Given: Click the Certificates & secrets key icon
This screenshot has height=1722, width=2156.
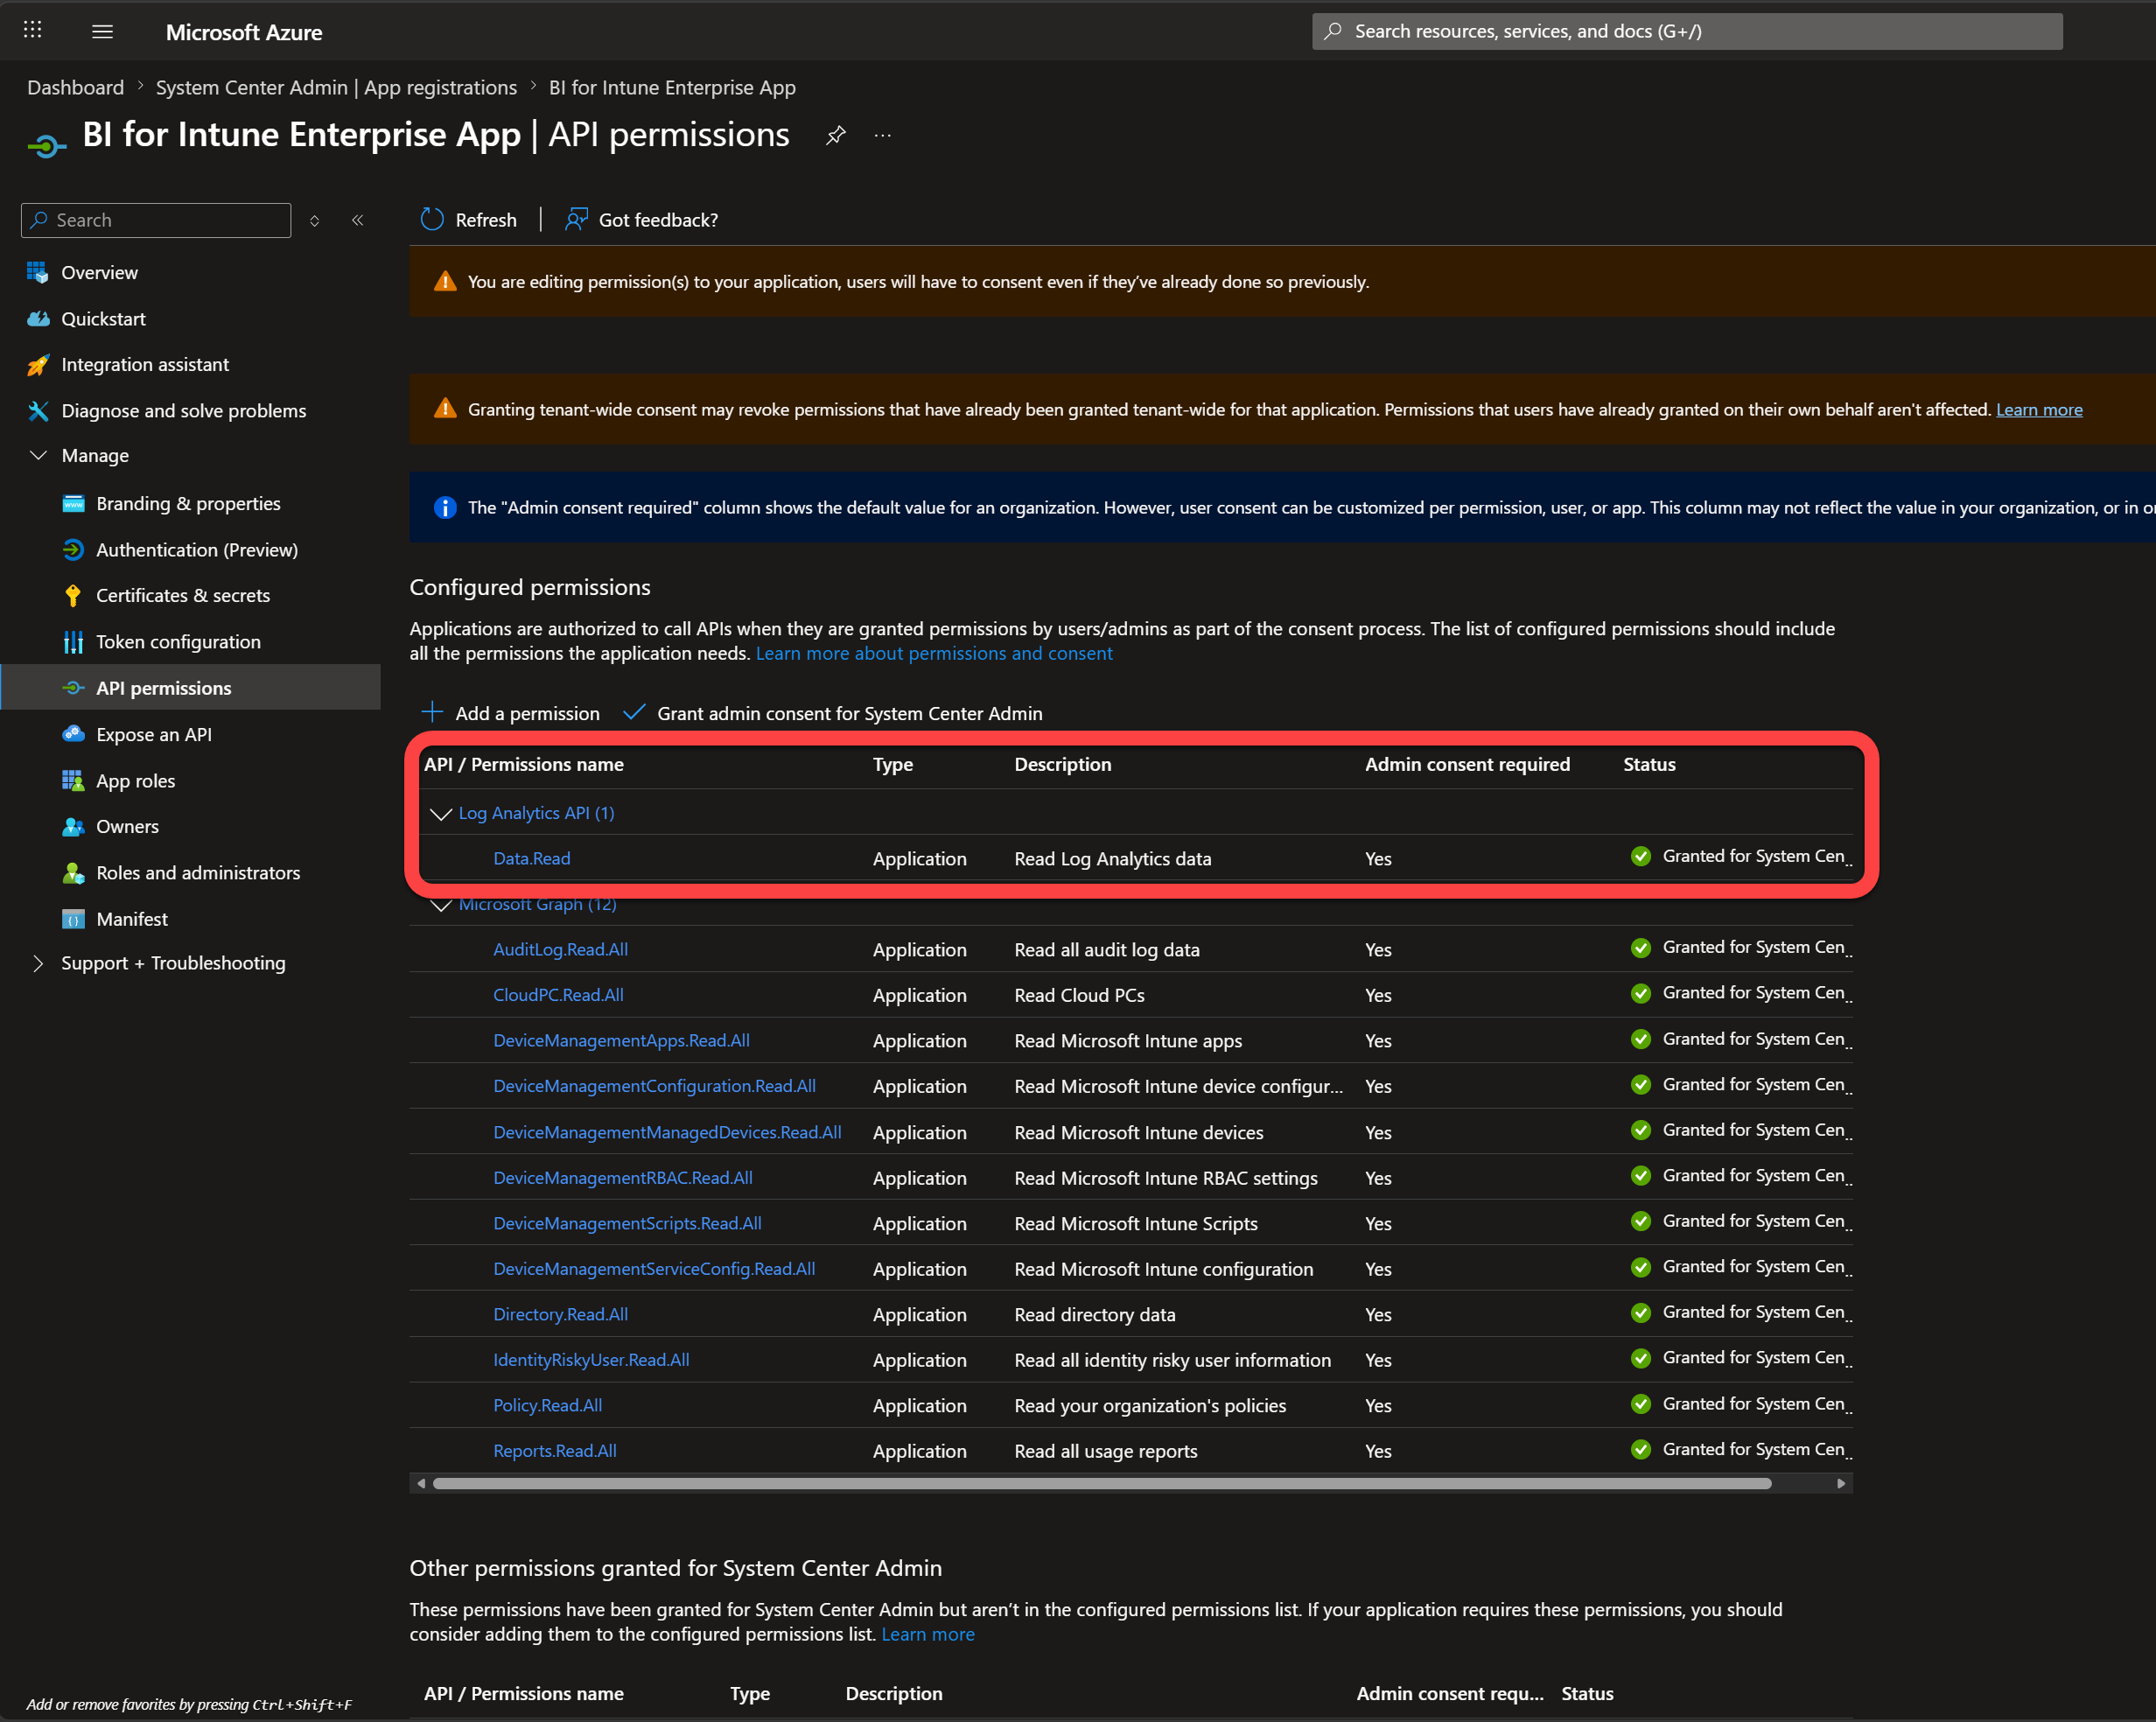Looking at the screenshot, I should coord(73,596).
